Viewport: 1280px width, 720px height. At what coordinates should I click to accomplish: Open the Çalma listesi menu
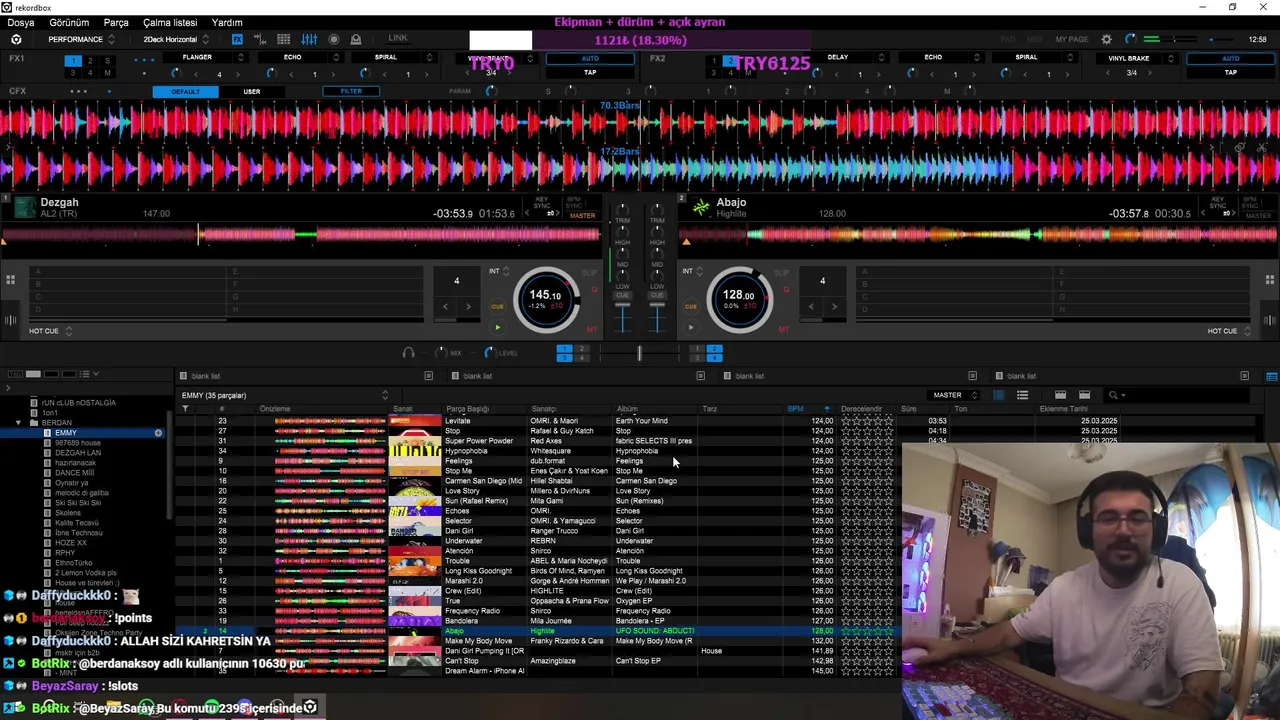170,22
